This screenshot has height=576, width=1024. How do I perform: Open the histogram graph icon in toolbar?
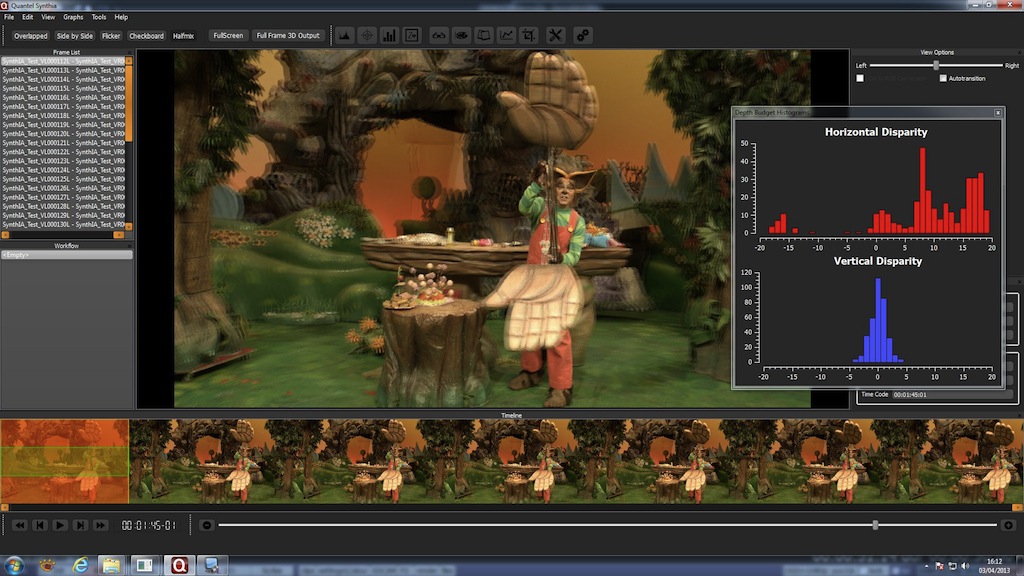click(345, 35)
